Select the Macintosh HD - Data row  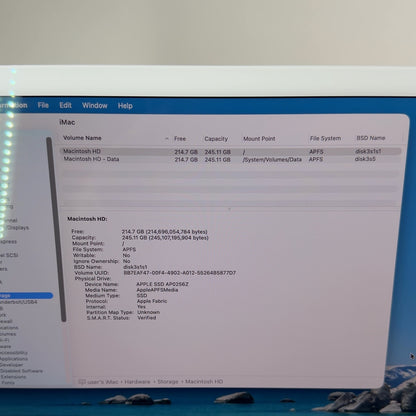(x=230, y=159)
